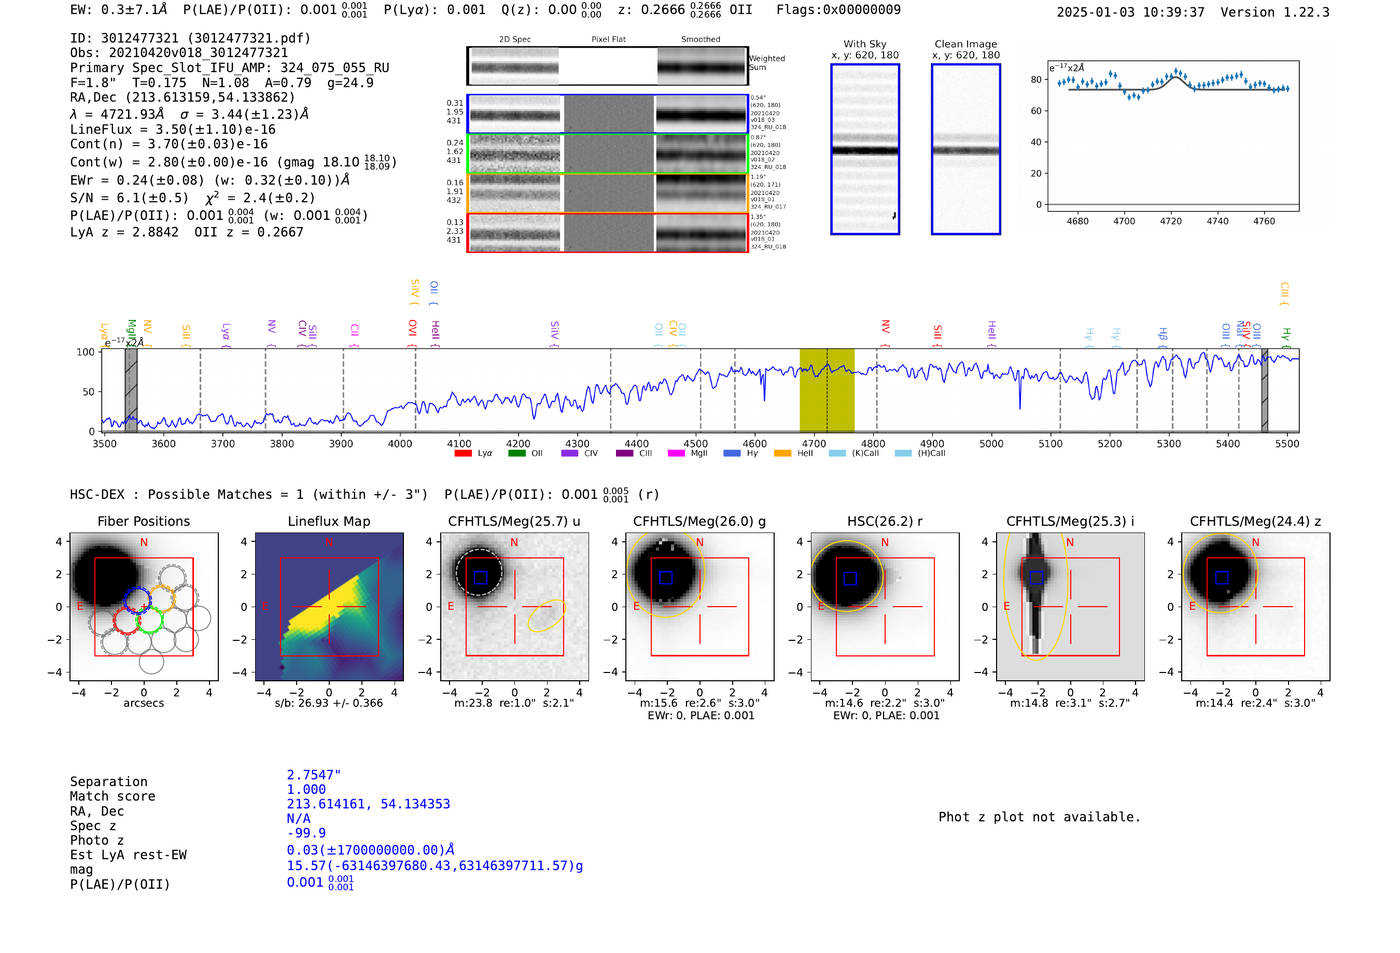Select the blue-bordered 2D spectrum row
The width and height of the screenshot is (1400, 953).
tap(608, 114)
